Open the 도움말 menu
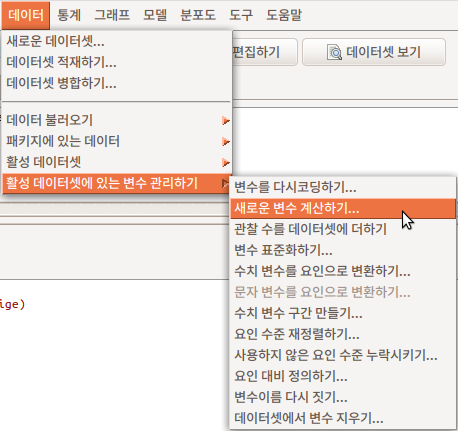 (284, 15)
